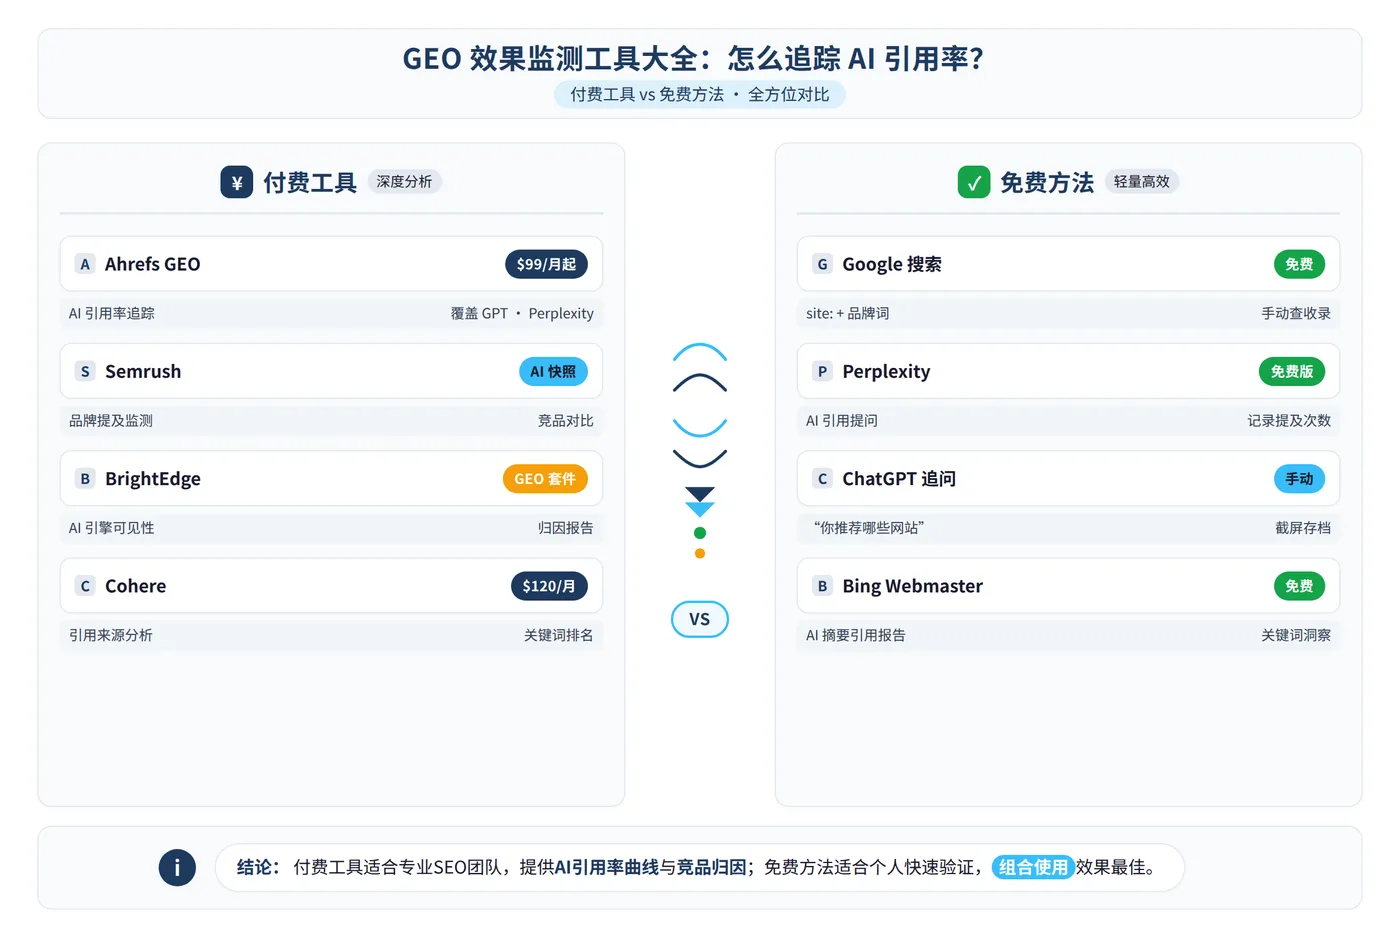
Task: Click the 结论： label in the footer
Action: click(x=259, y=867)
